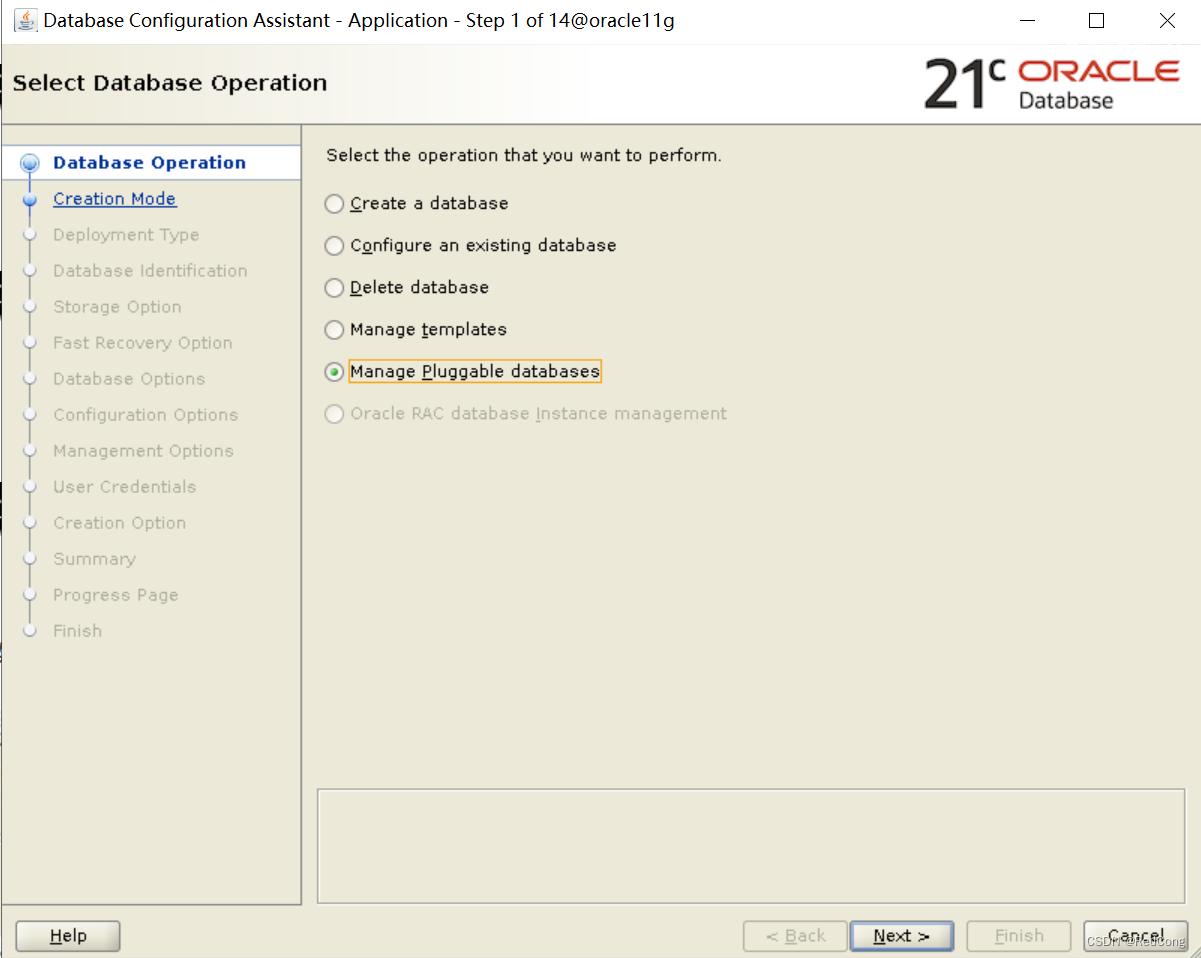The height and width of the screenshot is (958, 1201).
Task: Click the disabled Back button
Action: pyautogui.click(x=795, y=936)
